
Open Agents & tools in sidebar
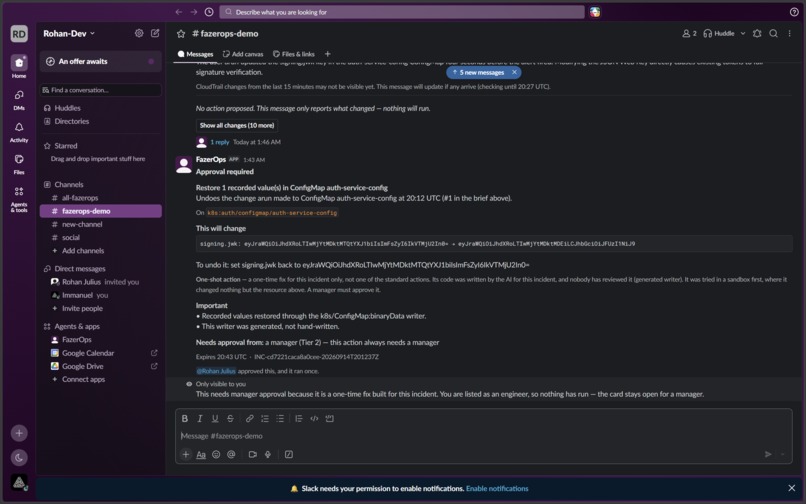[19, 199]
